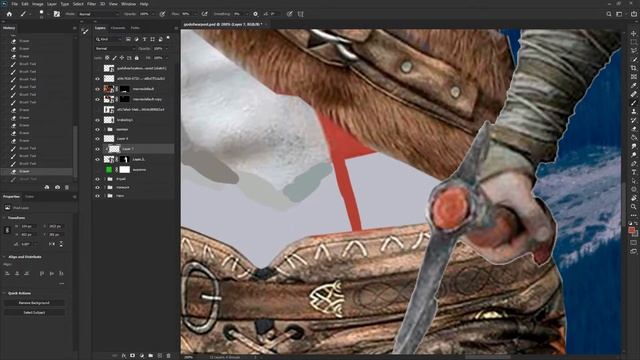
Task: Toggle airbrush-style build-up in the options bar
Action: [x=204, y=14]
